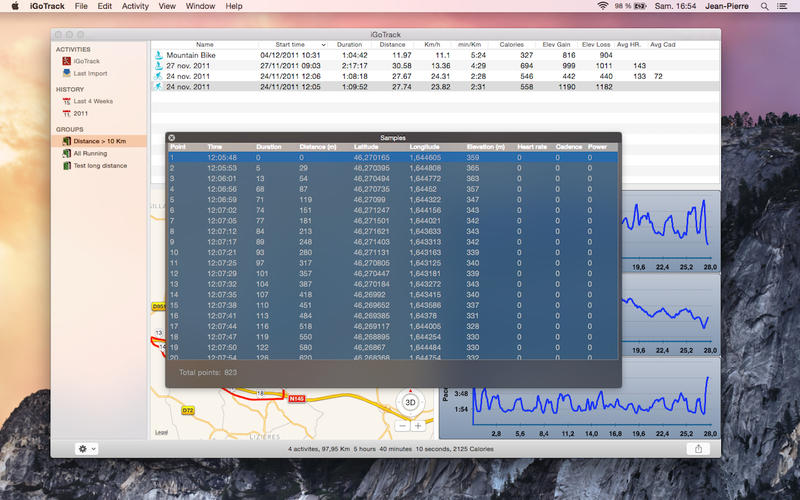Sort by Name column header

(205, 45)
